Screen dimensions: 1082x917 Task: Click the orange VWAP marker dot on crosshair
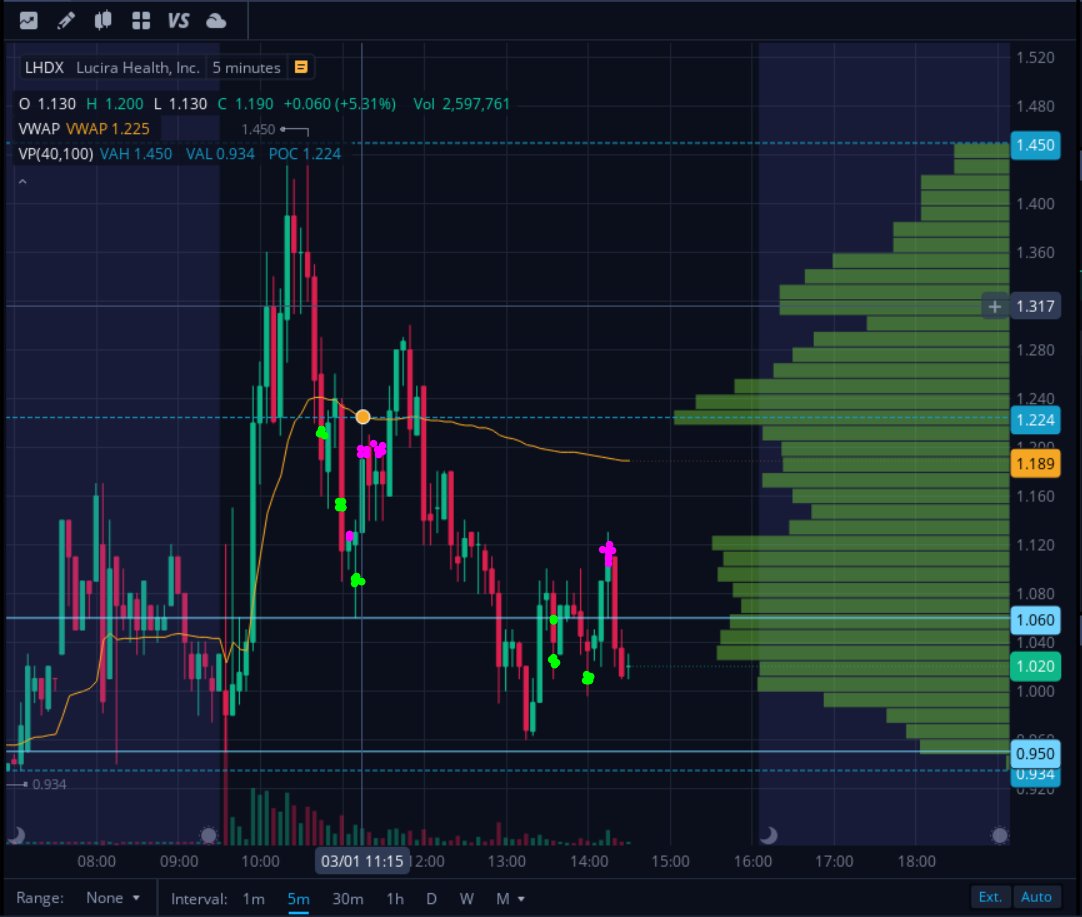(363, 417)
